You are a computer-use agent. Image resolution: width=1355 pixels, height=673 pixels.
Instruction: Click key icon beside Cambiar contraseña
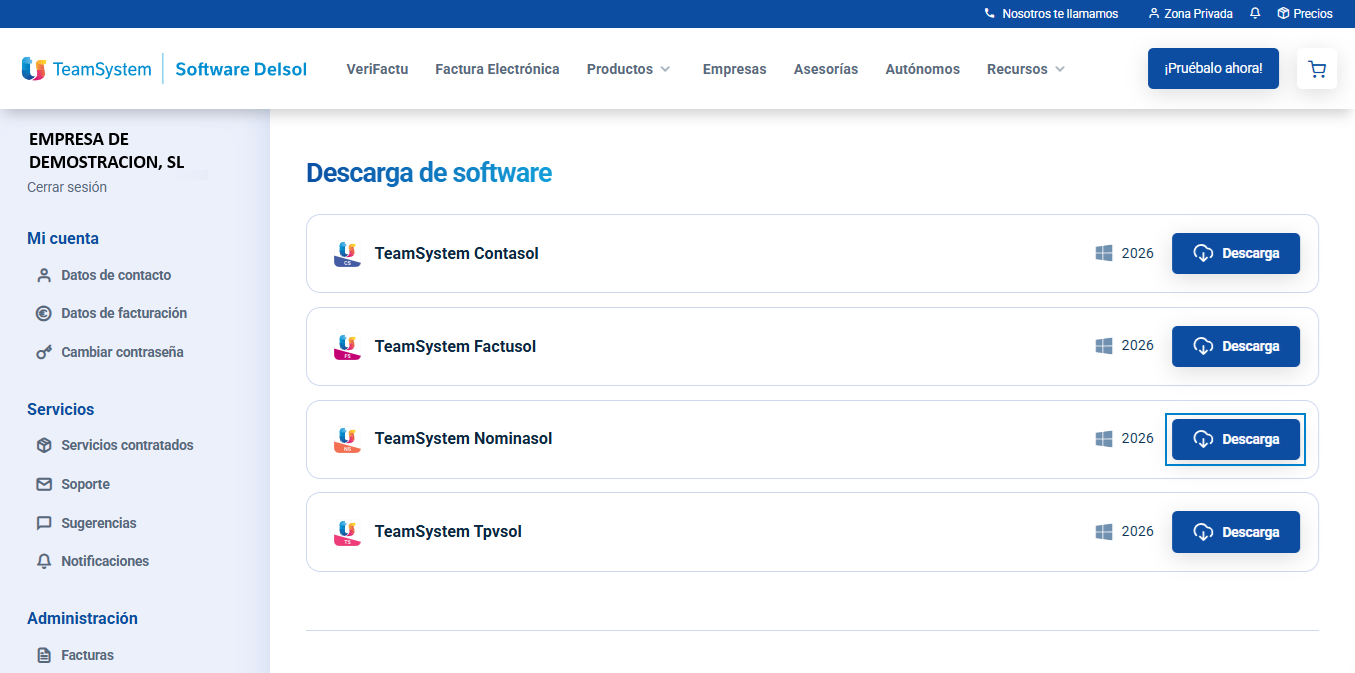pos(44,352)
